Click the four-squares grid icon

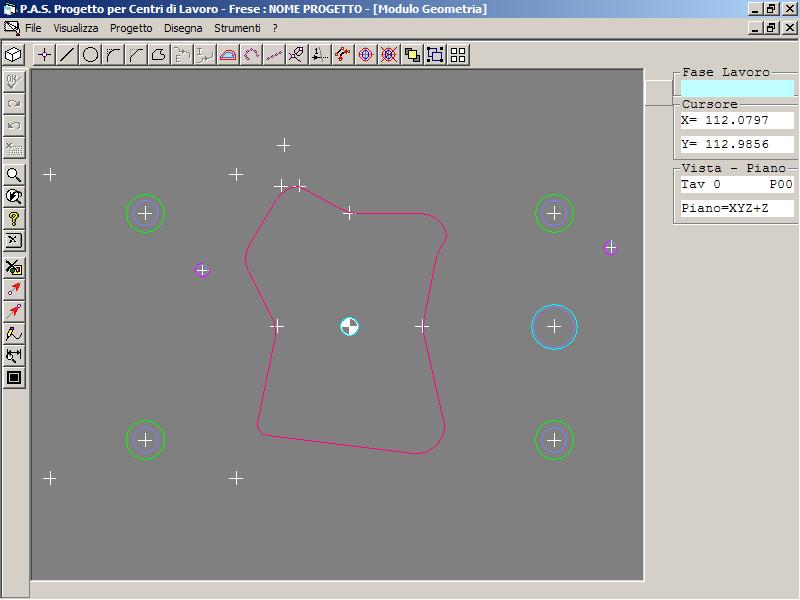[458, 55]
